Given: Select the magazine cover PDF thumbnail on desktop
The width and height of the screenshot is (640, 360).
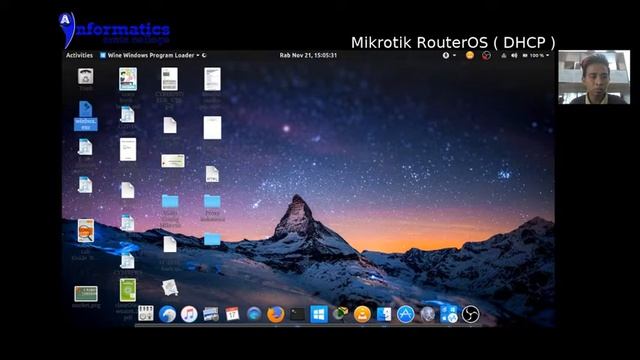Looking at the screenshot, I should click(128, 79).
